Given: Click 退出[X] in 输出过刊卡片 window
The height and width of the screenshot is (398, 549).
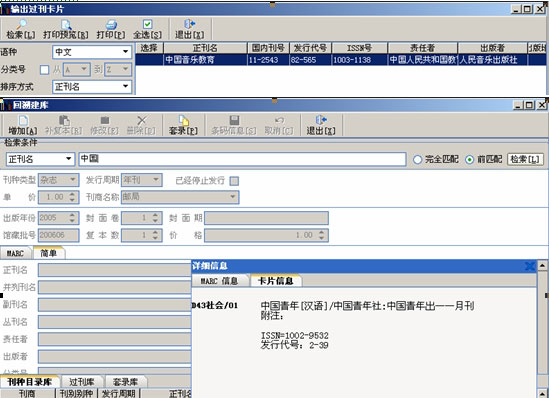Looking at the screenshot, I should pos(189,29).
